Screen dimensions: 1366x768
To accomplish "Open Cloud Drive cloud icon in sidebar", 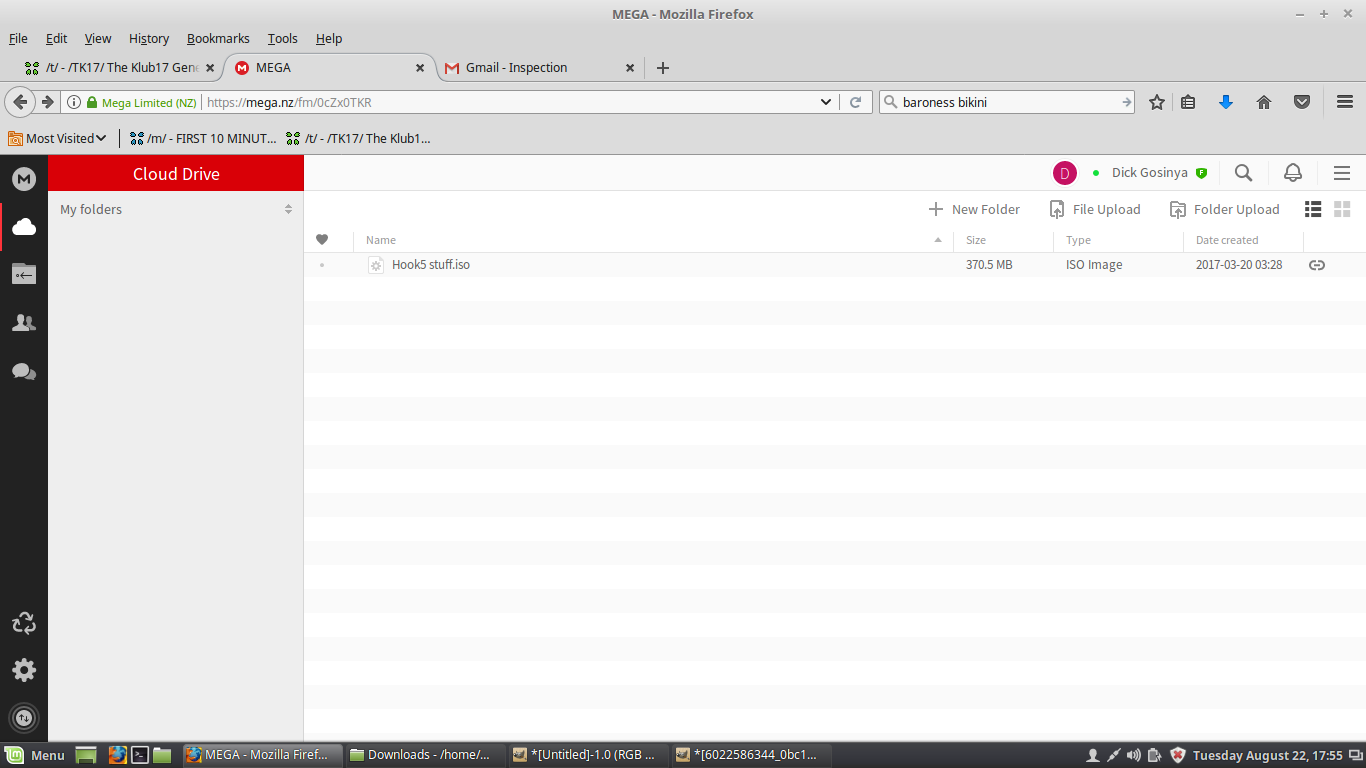I will (24, 227).
